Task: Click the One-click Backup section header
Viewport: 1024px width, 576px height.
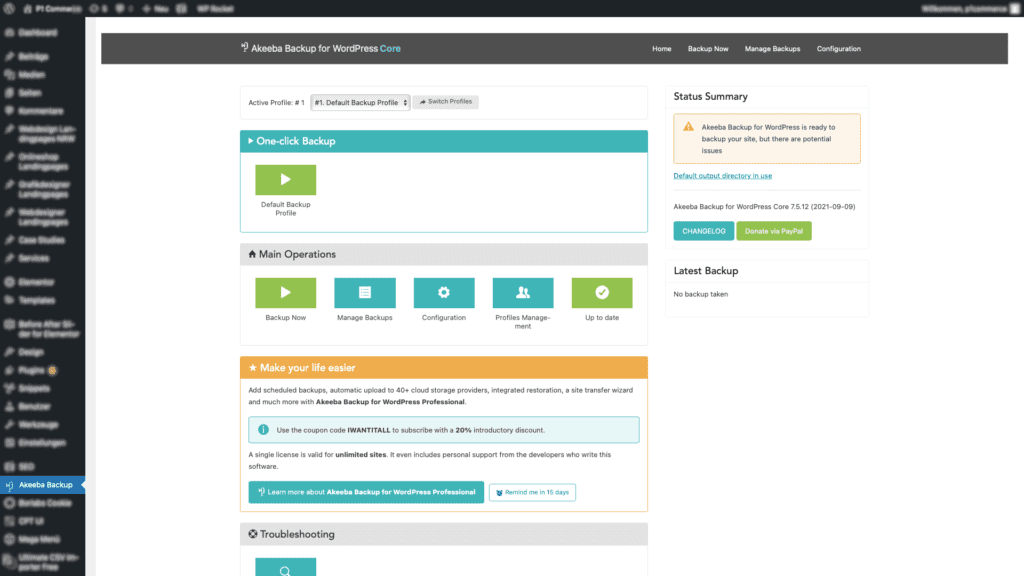Action: 443,141
